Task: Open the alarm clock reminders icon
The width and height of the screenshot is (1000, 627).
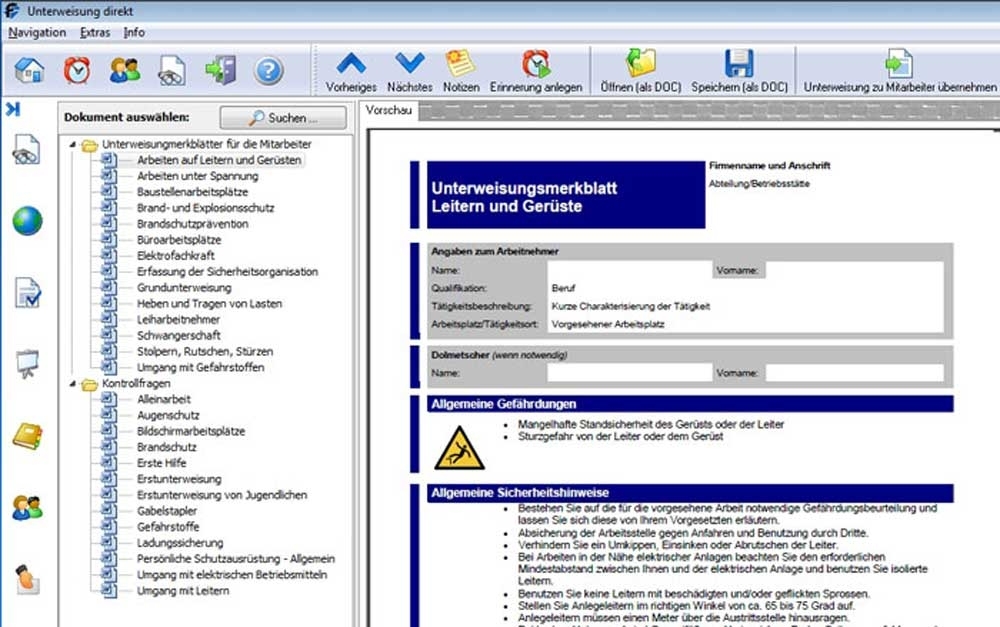Action: (x=77, y=70)
